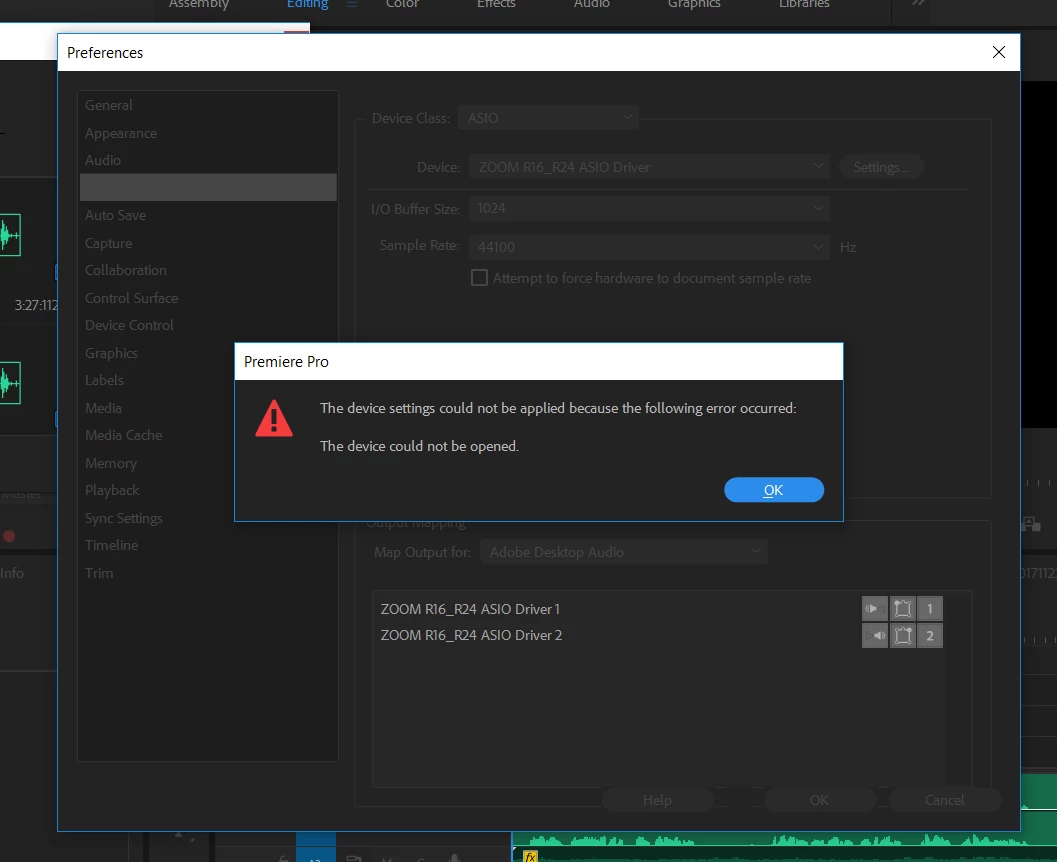Select Sync Settings preferences
Viewport: 1057px width, 862px height.
point(123,518)
